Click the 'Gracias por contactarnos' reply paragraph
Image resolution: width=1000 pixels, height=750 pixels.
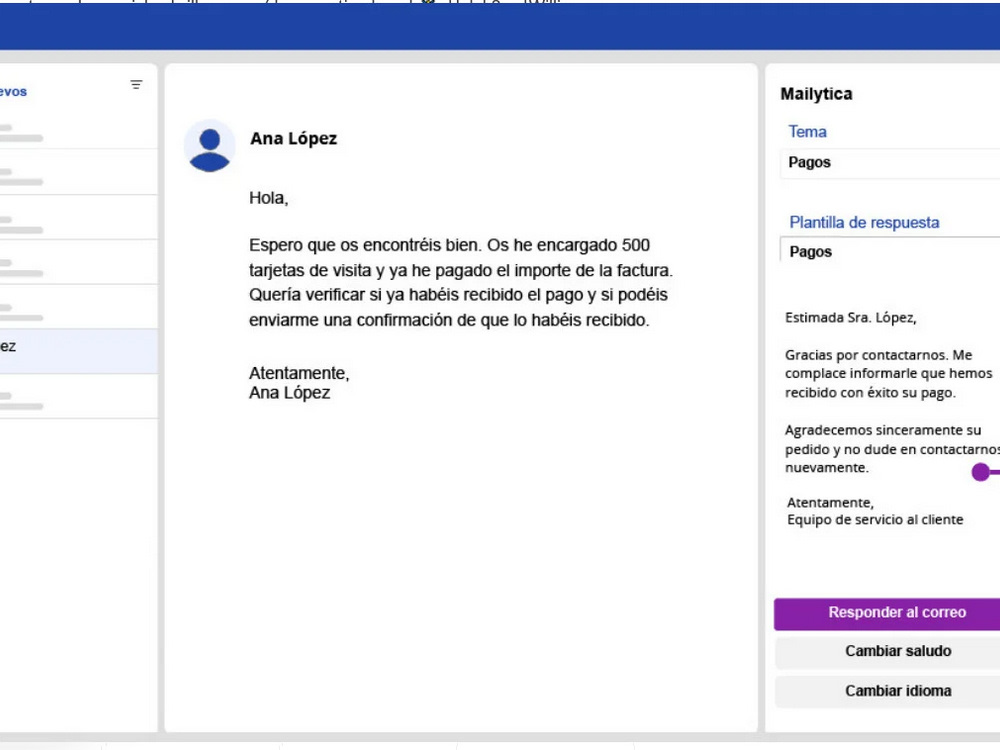[889, 374]
